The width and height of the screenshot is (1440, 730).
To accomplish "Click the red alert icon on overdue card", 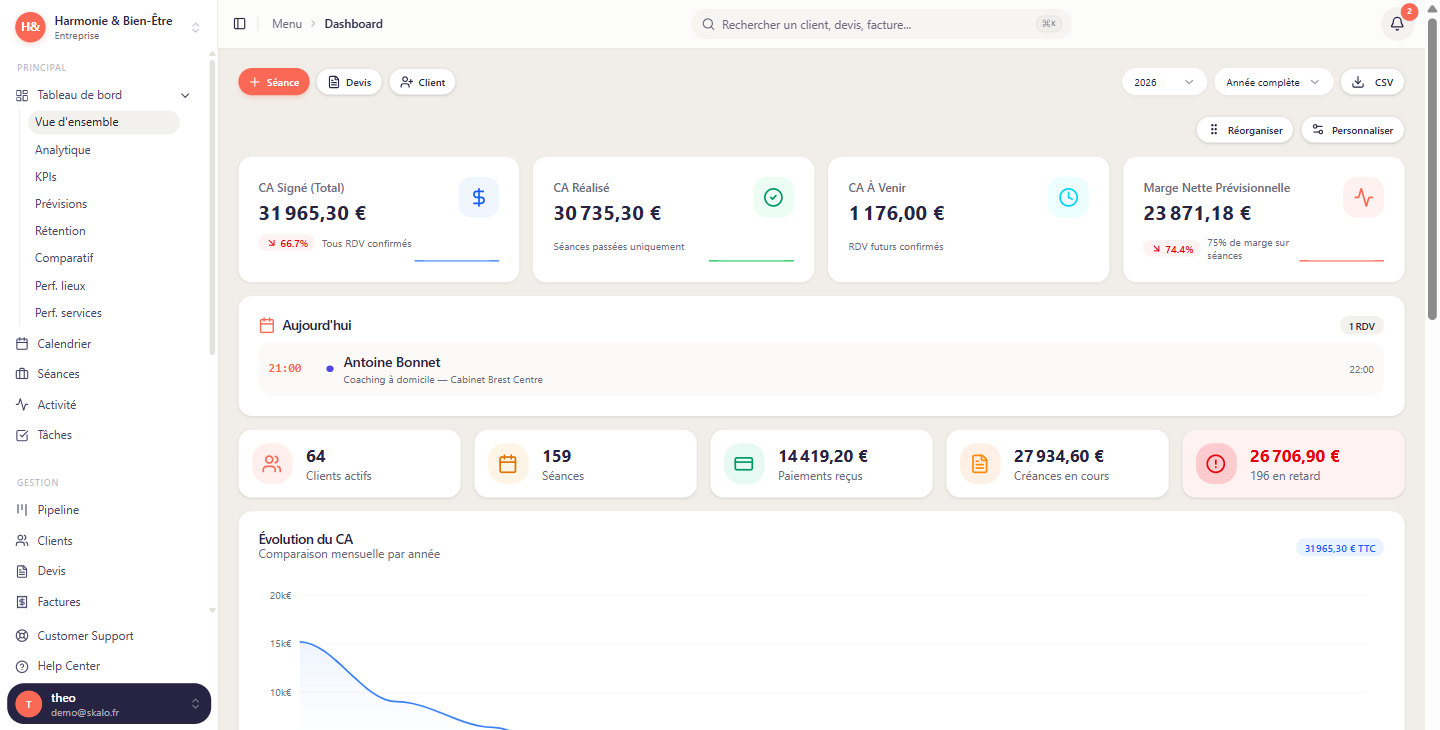I will pos(1215,464).
